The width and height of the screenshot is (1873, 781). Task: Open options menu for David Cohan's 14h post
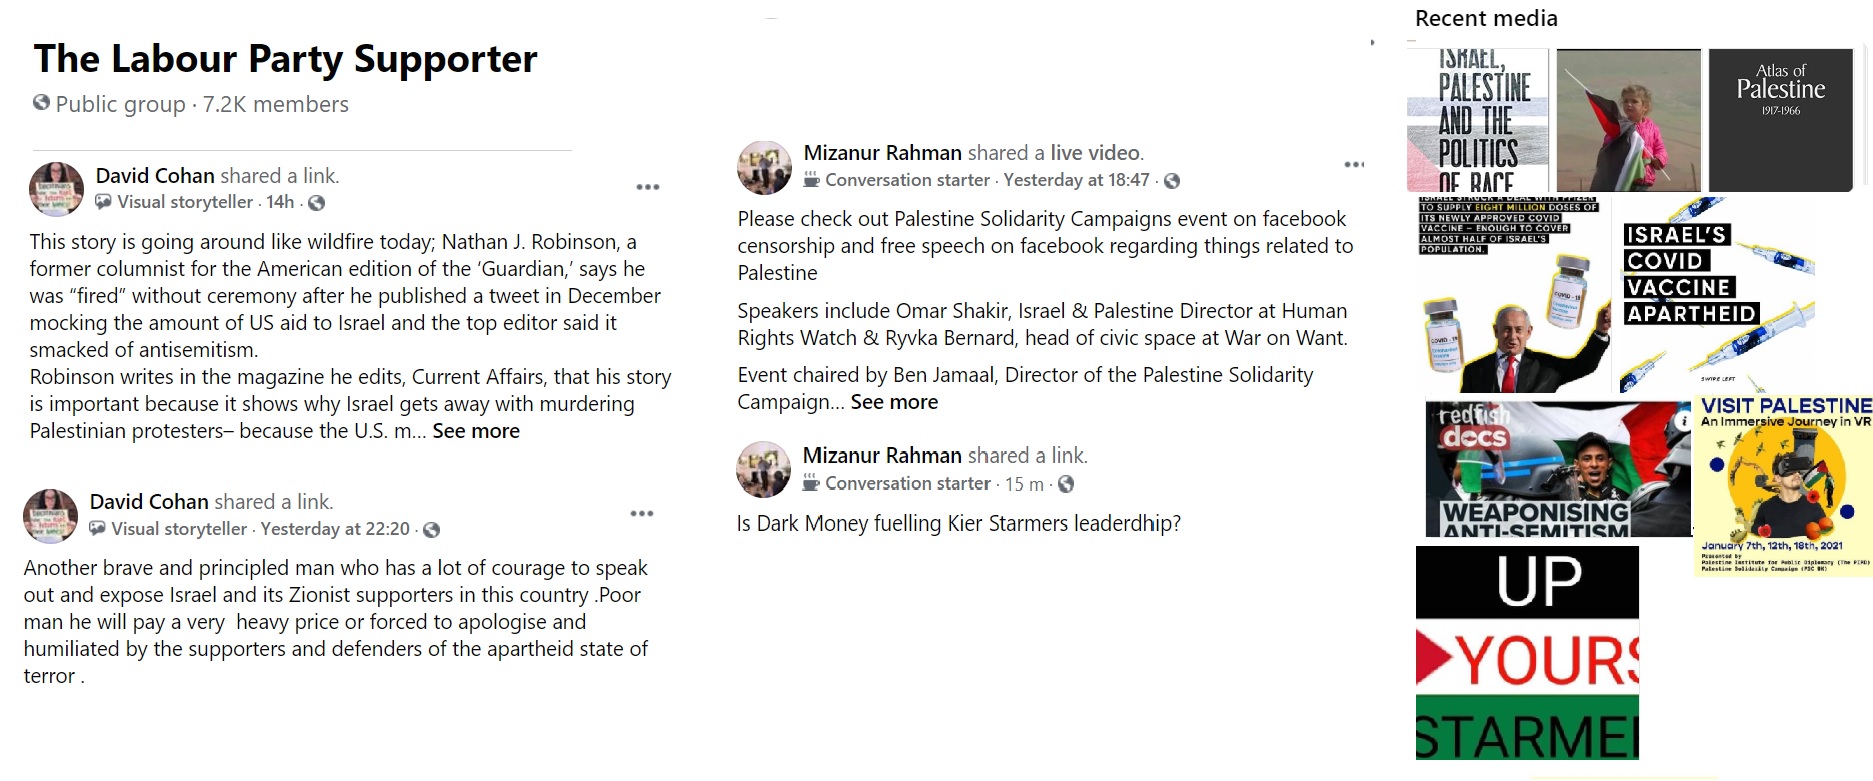point(648,187)
